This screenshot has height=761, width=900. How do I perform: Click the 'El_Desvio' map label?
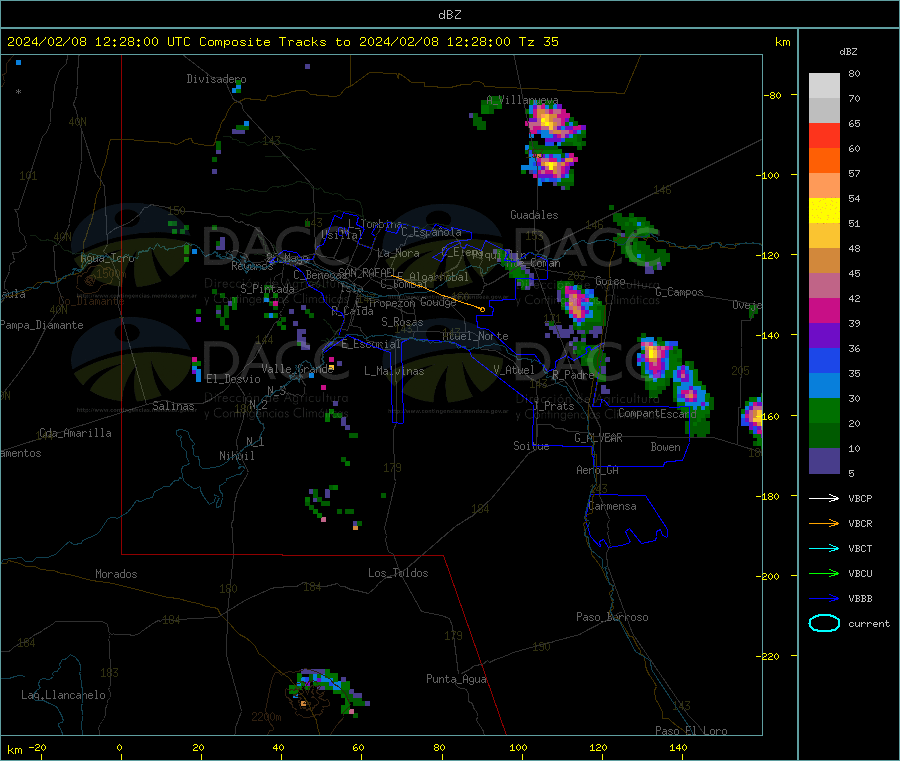tap(233, 379)
